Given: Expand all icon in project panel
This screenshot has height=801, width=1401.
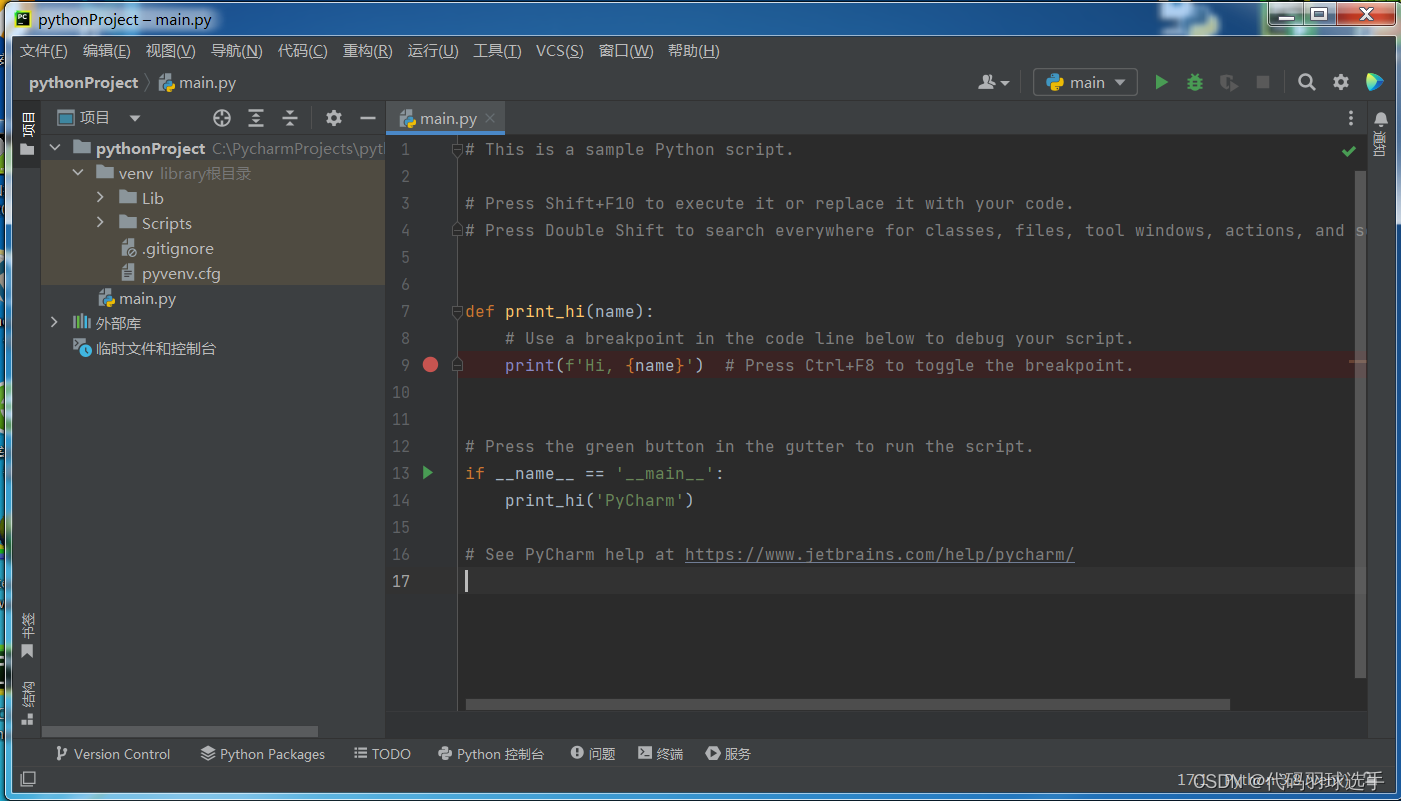Looking at the screenshot, I should point(256,118).
